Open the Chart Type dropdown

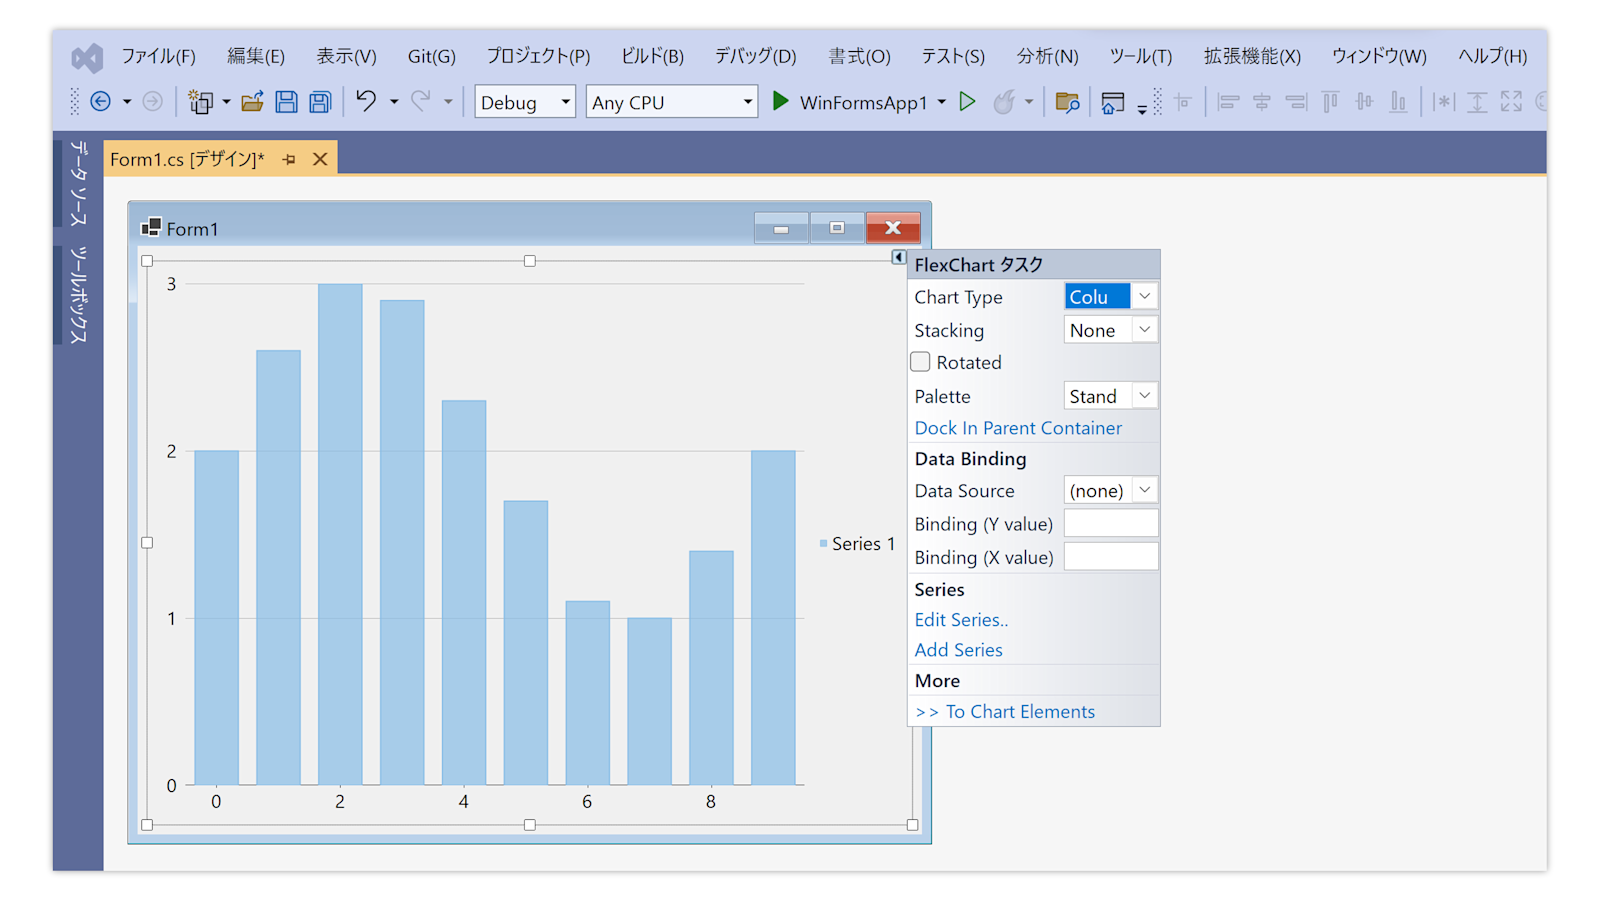pyautogui.click(x=1145, y=297)
